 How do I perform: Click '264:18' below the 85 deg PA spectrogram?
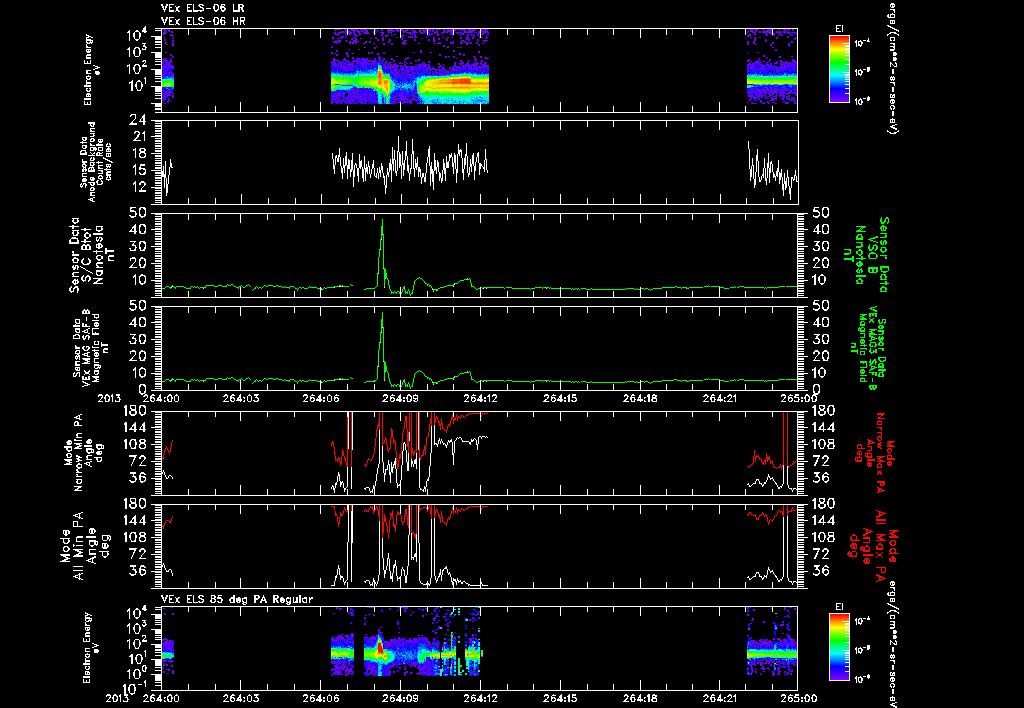(640, 698)
